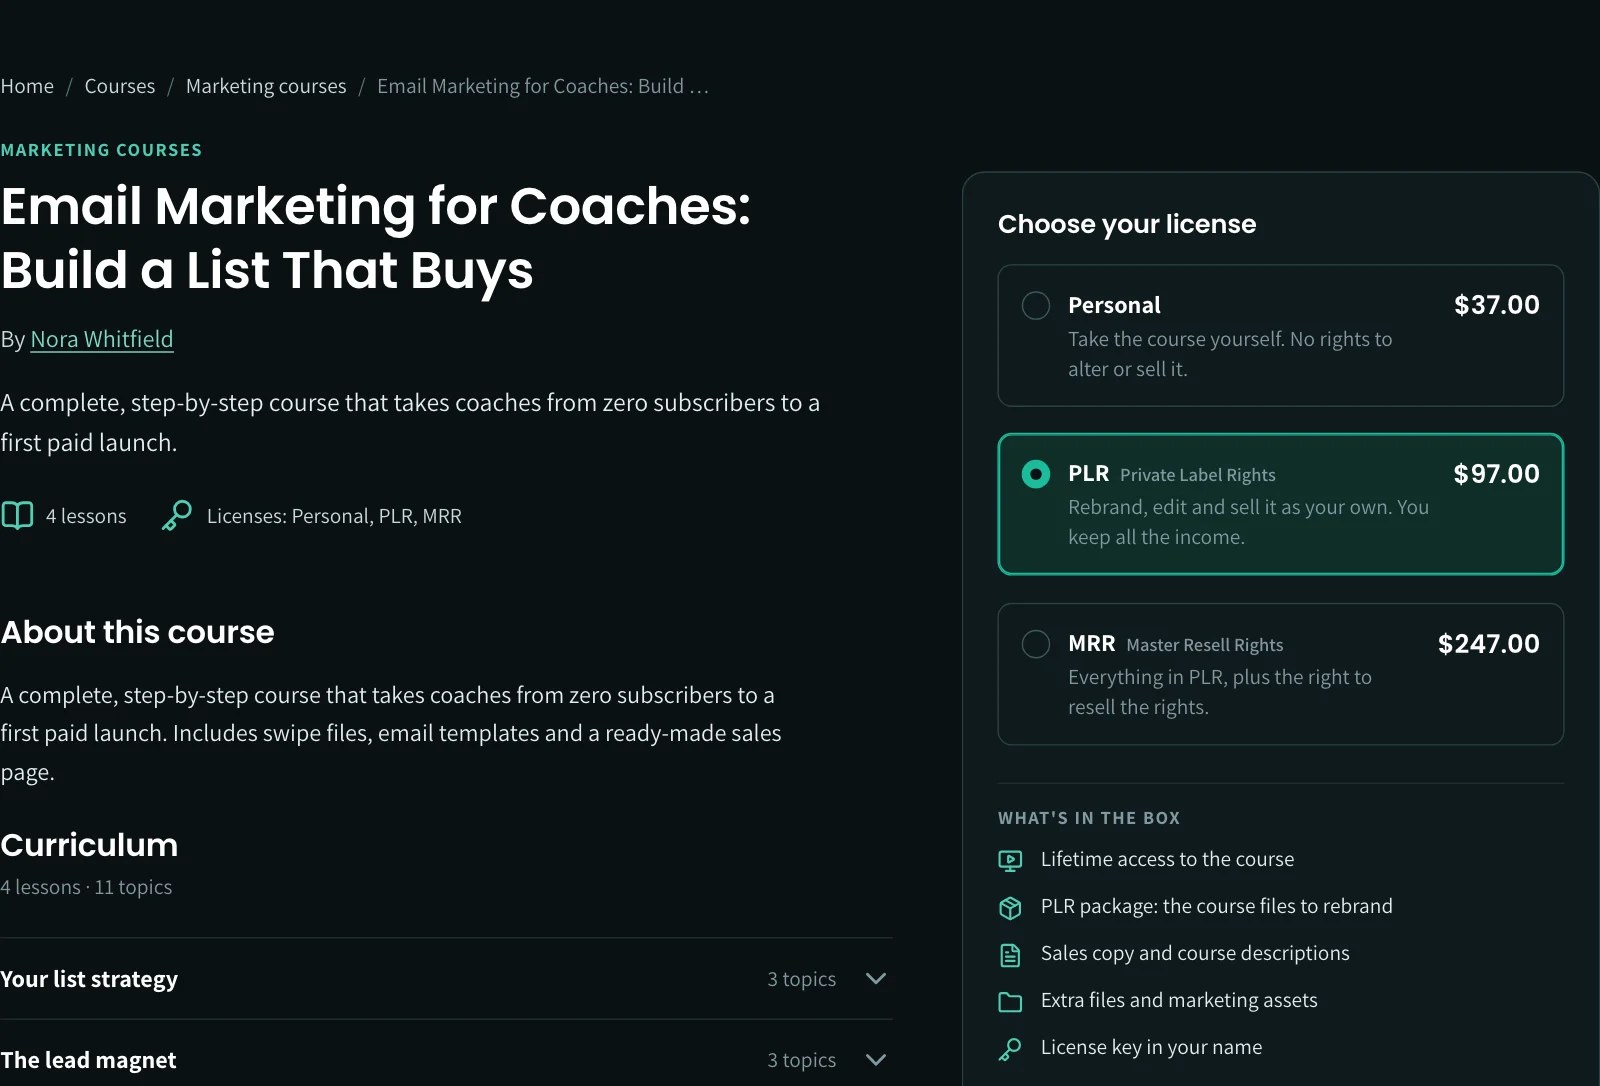The image size is (1600, 1086).
Task: Click the Lifetime access screen icon
Action: pos(1010,860)
